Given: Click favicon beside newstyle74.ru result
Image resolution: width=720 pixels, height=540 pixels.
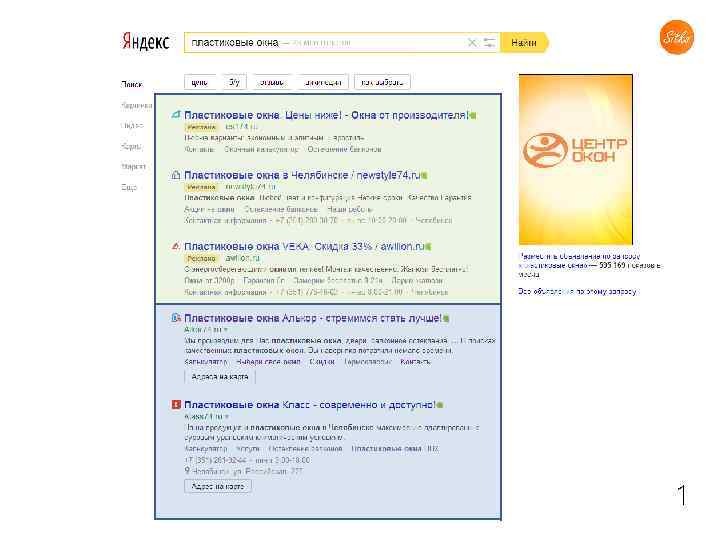Looking at the screenshot, I should tap(176, 175).
